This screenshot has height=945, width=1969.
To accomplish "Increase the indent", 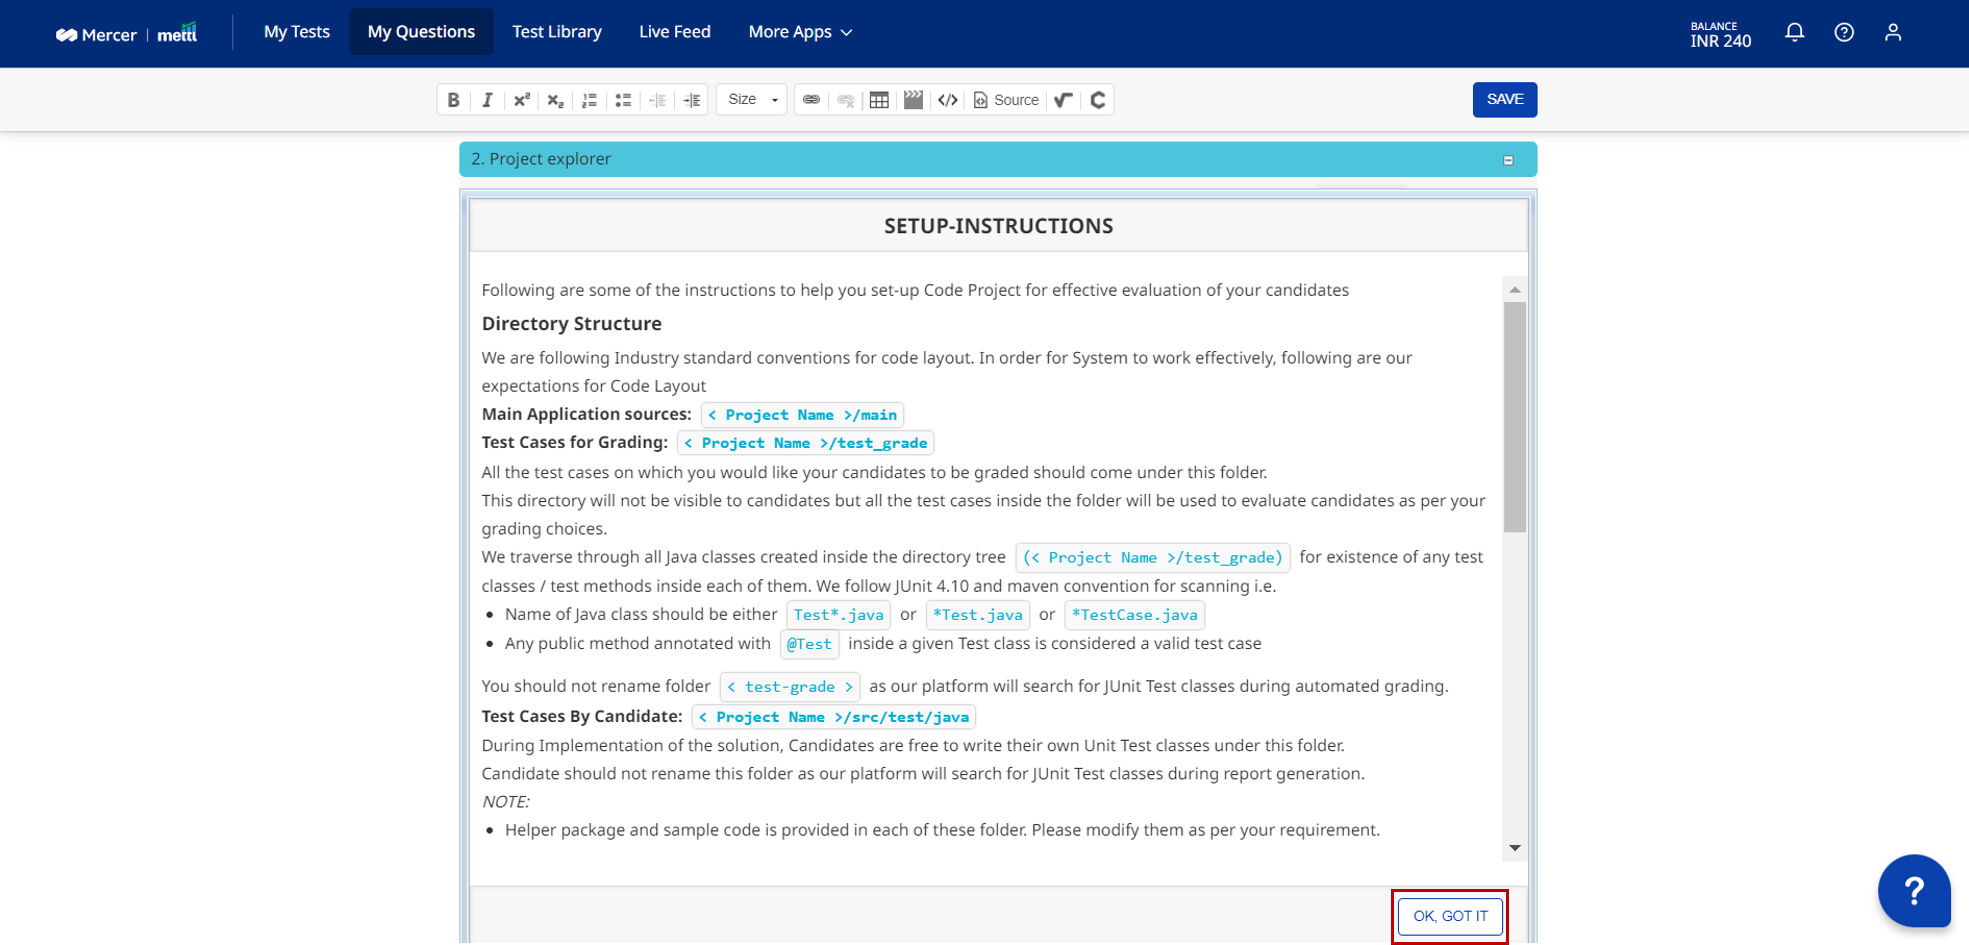I will point(692,100).
